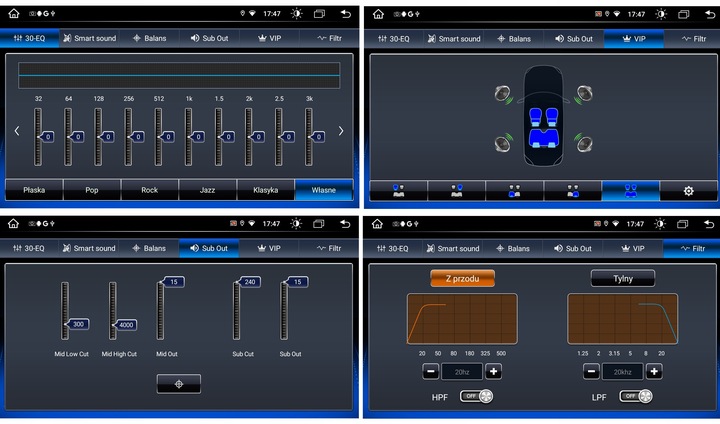
Task: Choose the Z przodu filter button
Action: tap(462, 278)
